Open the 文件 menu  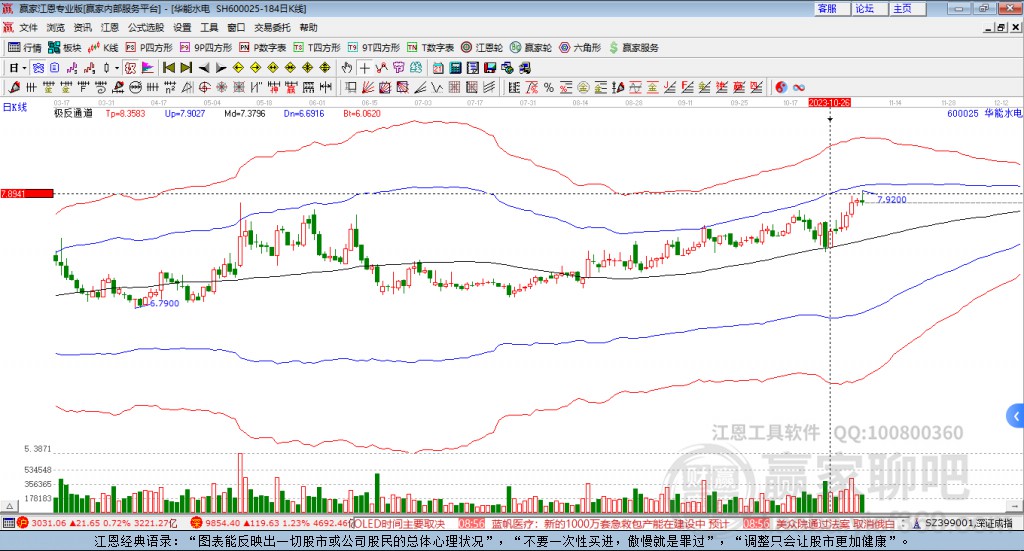click(28, 27)
